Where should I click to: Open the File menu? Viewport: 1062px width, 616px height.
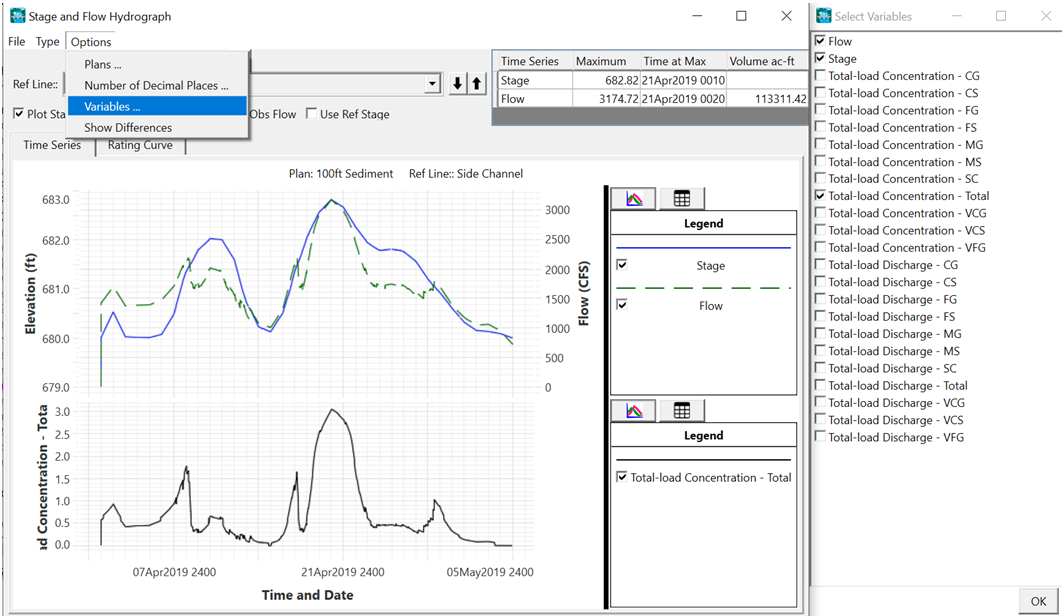tap(16, 42)
